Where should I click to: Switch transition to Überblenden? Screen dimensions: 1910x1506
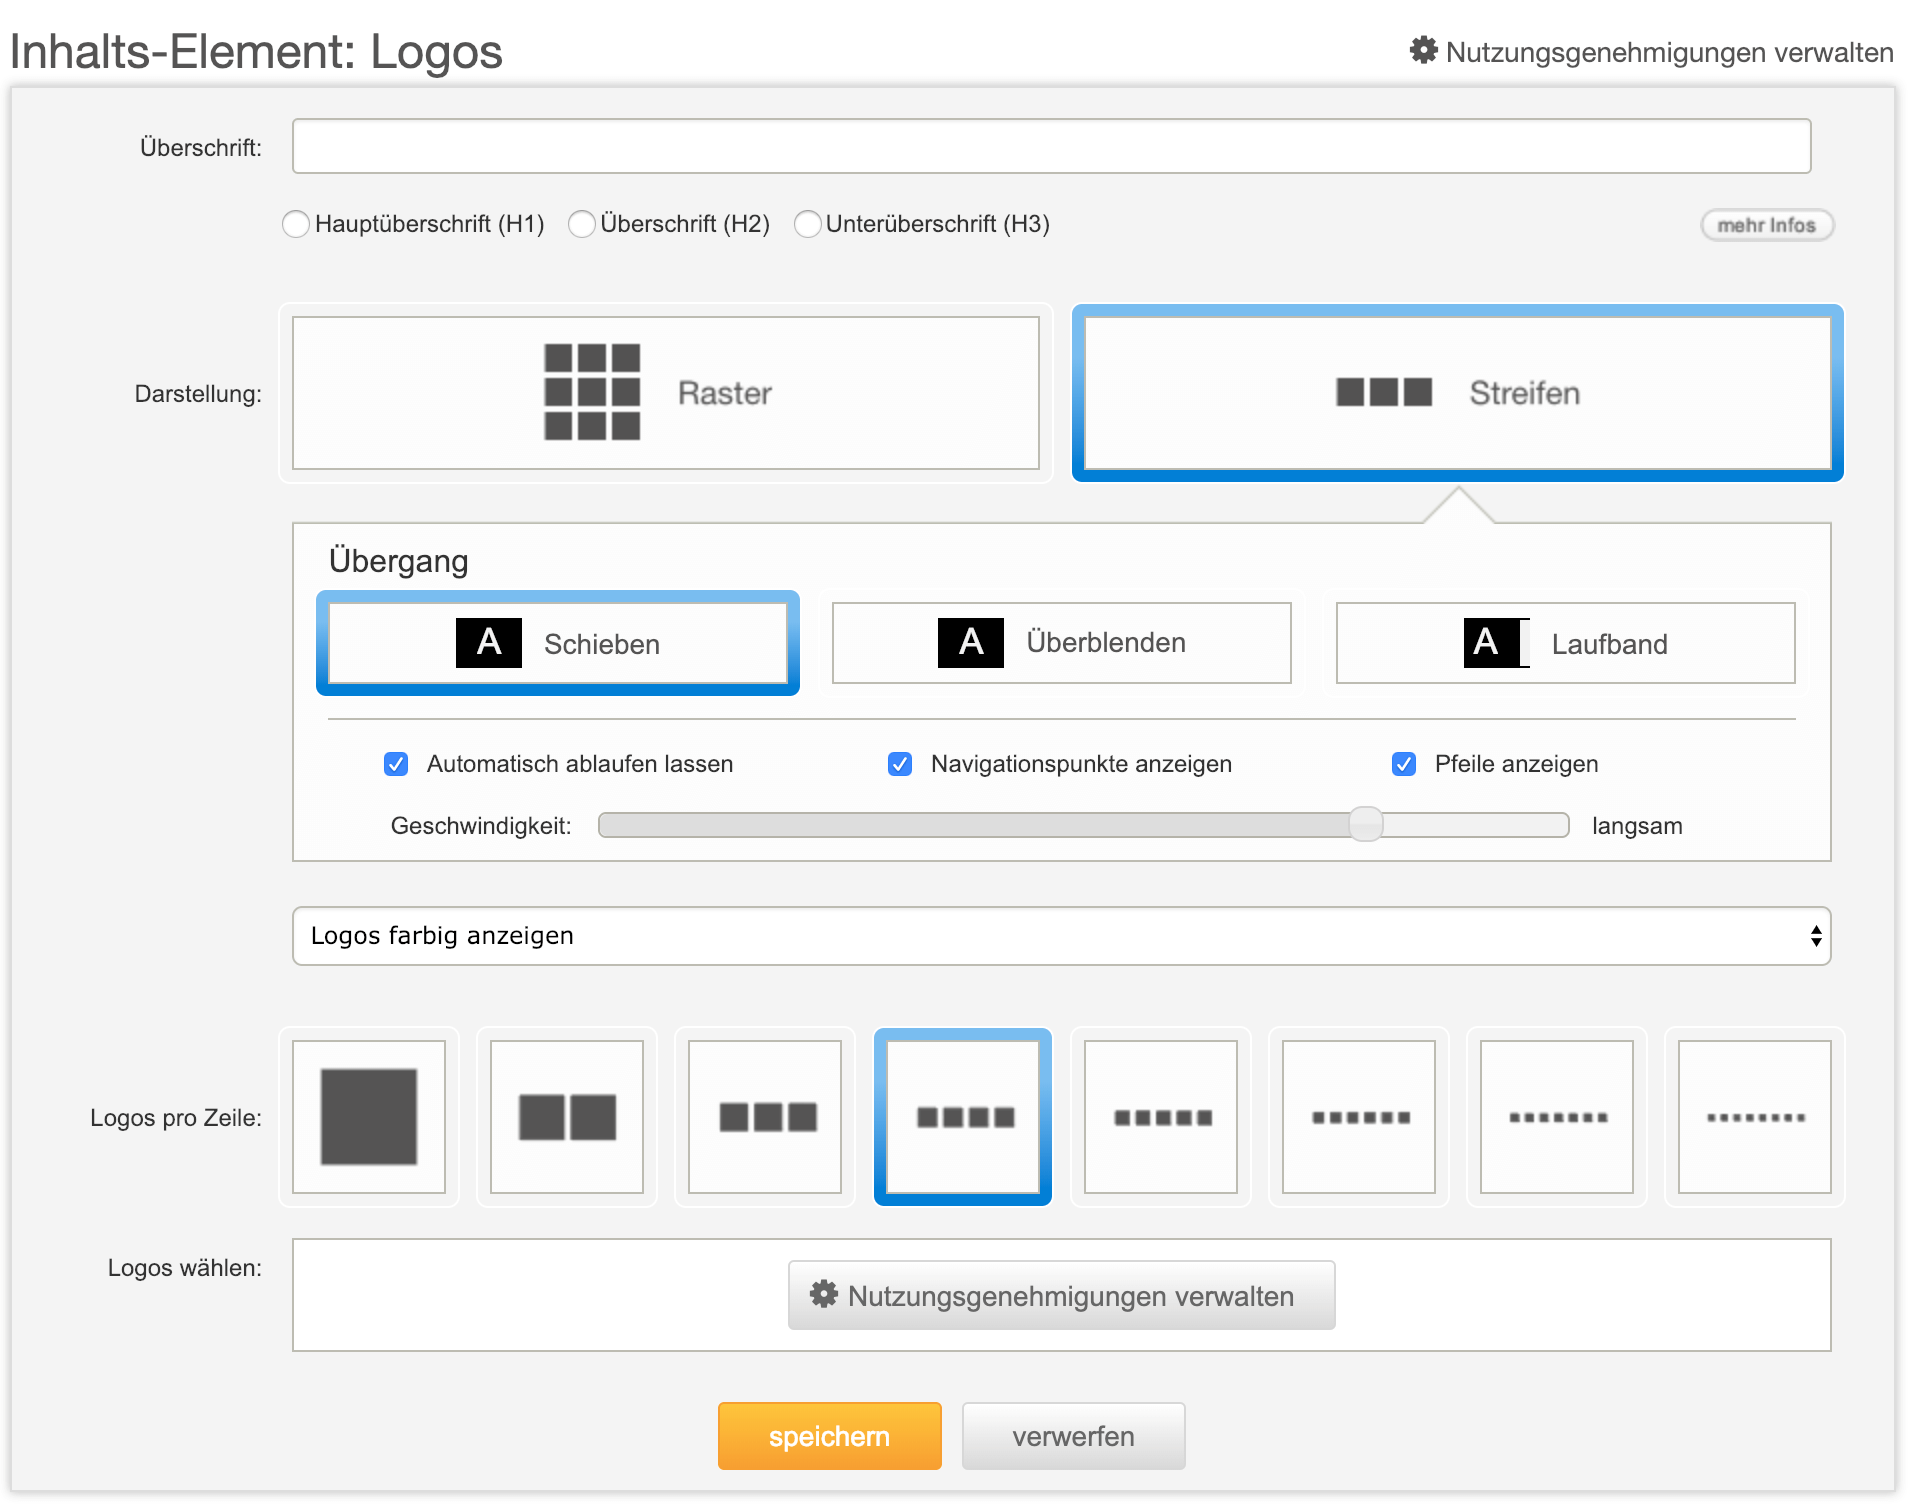pyautogui.click(x=1061, y=643)
